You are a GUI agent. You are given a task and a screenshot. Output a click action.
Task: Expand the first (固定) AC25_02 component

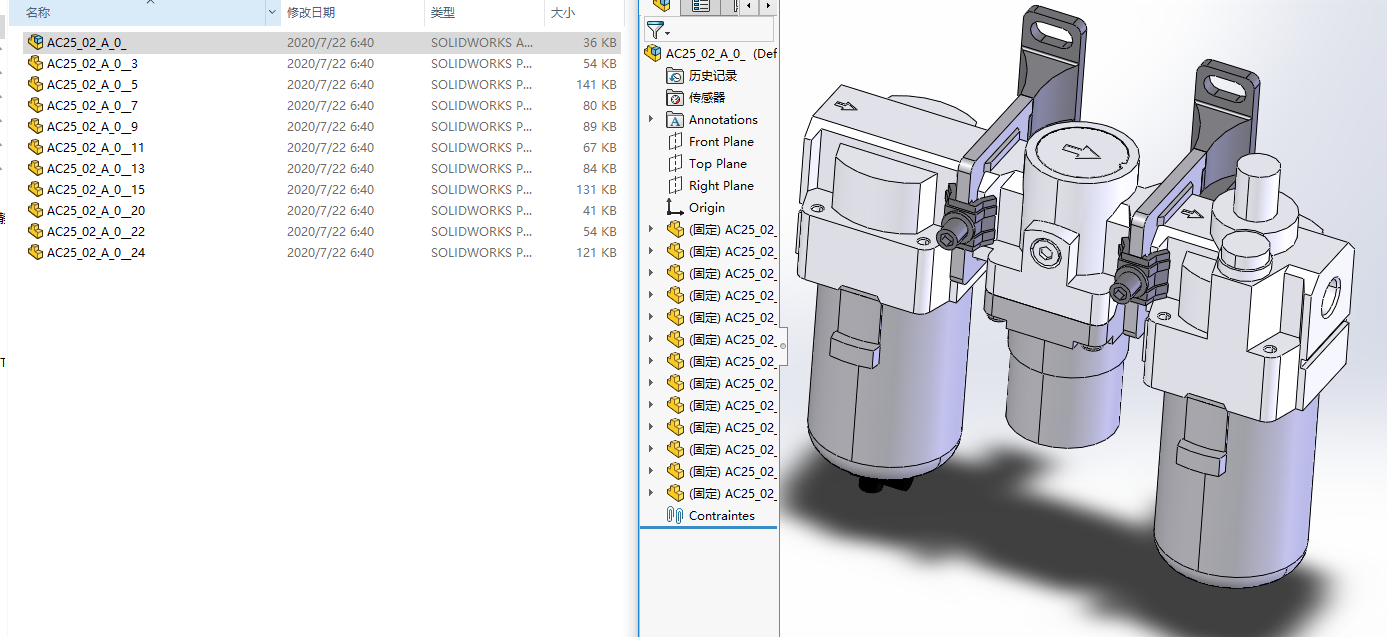tap(652, 230)
